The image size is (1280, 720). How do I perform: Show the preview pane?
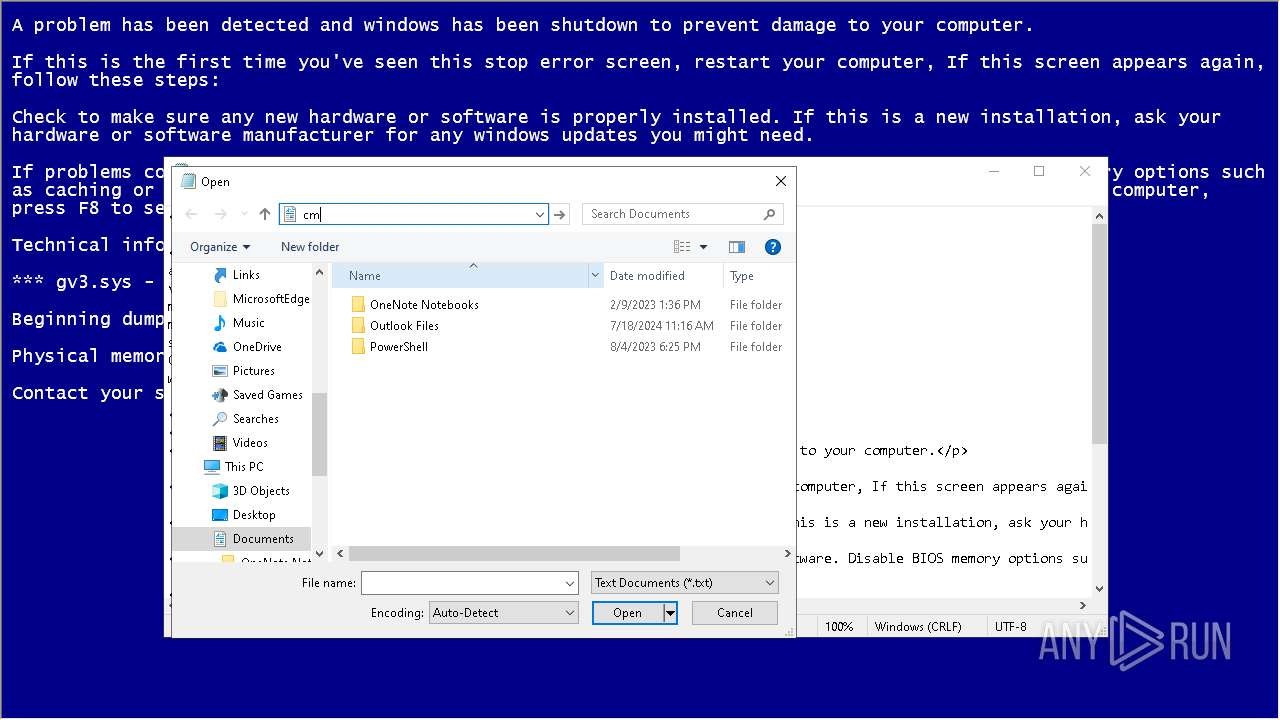coord(737,247)
